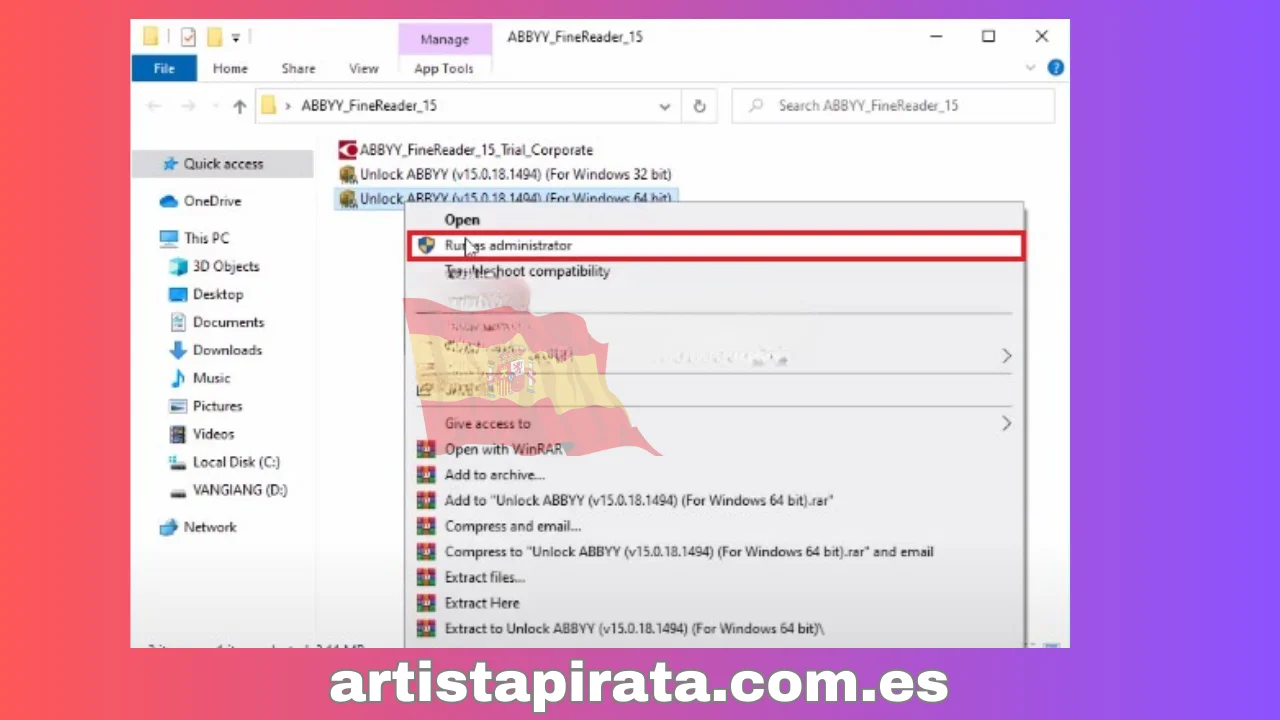Click the shield icon beside Run as administrator
1280x720 pixels.
coord(426,245)
